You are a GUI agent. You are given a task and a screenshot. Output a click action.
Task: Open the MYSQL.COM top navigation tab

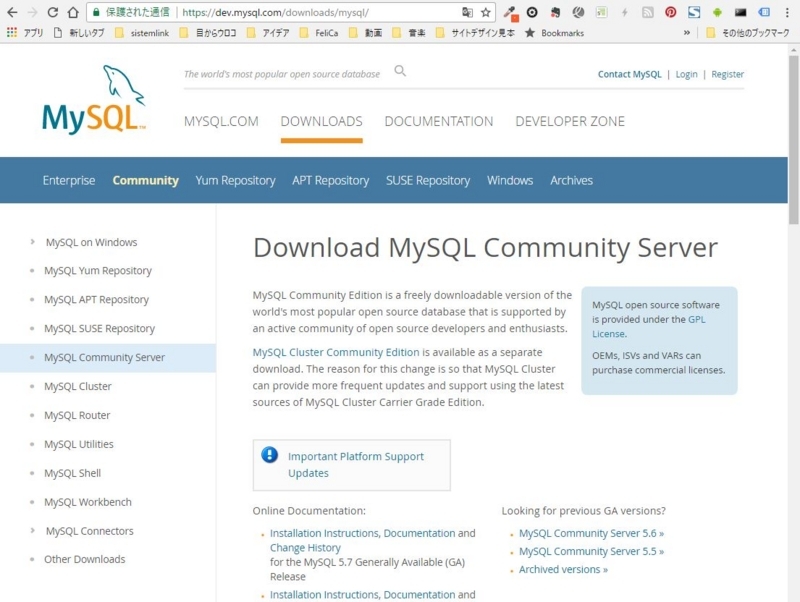221,121
